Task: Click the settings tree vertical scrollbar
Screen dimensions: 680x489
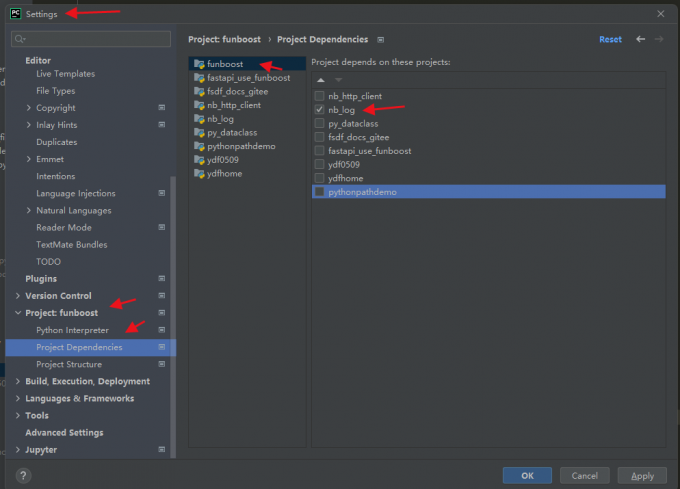Action: point(173,316)
